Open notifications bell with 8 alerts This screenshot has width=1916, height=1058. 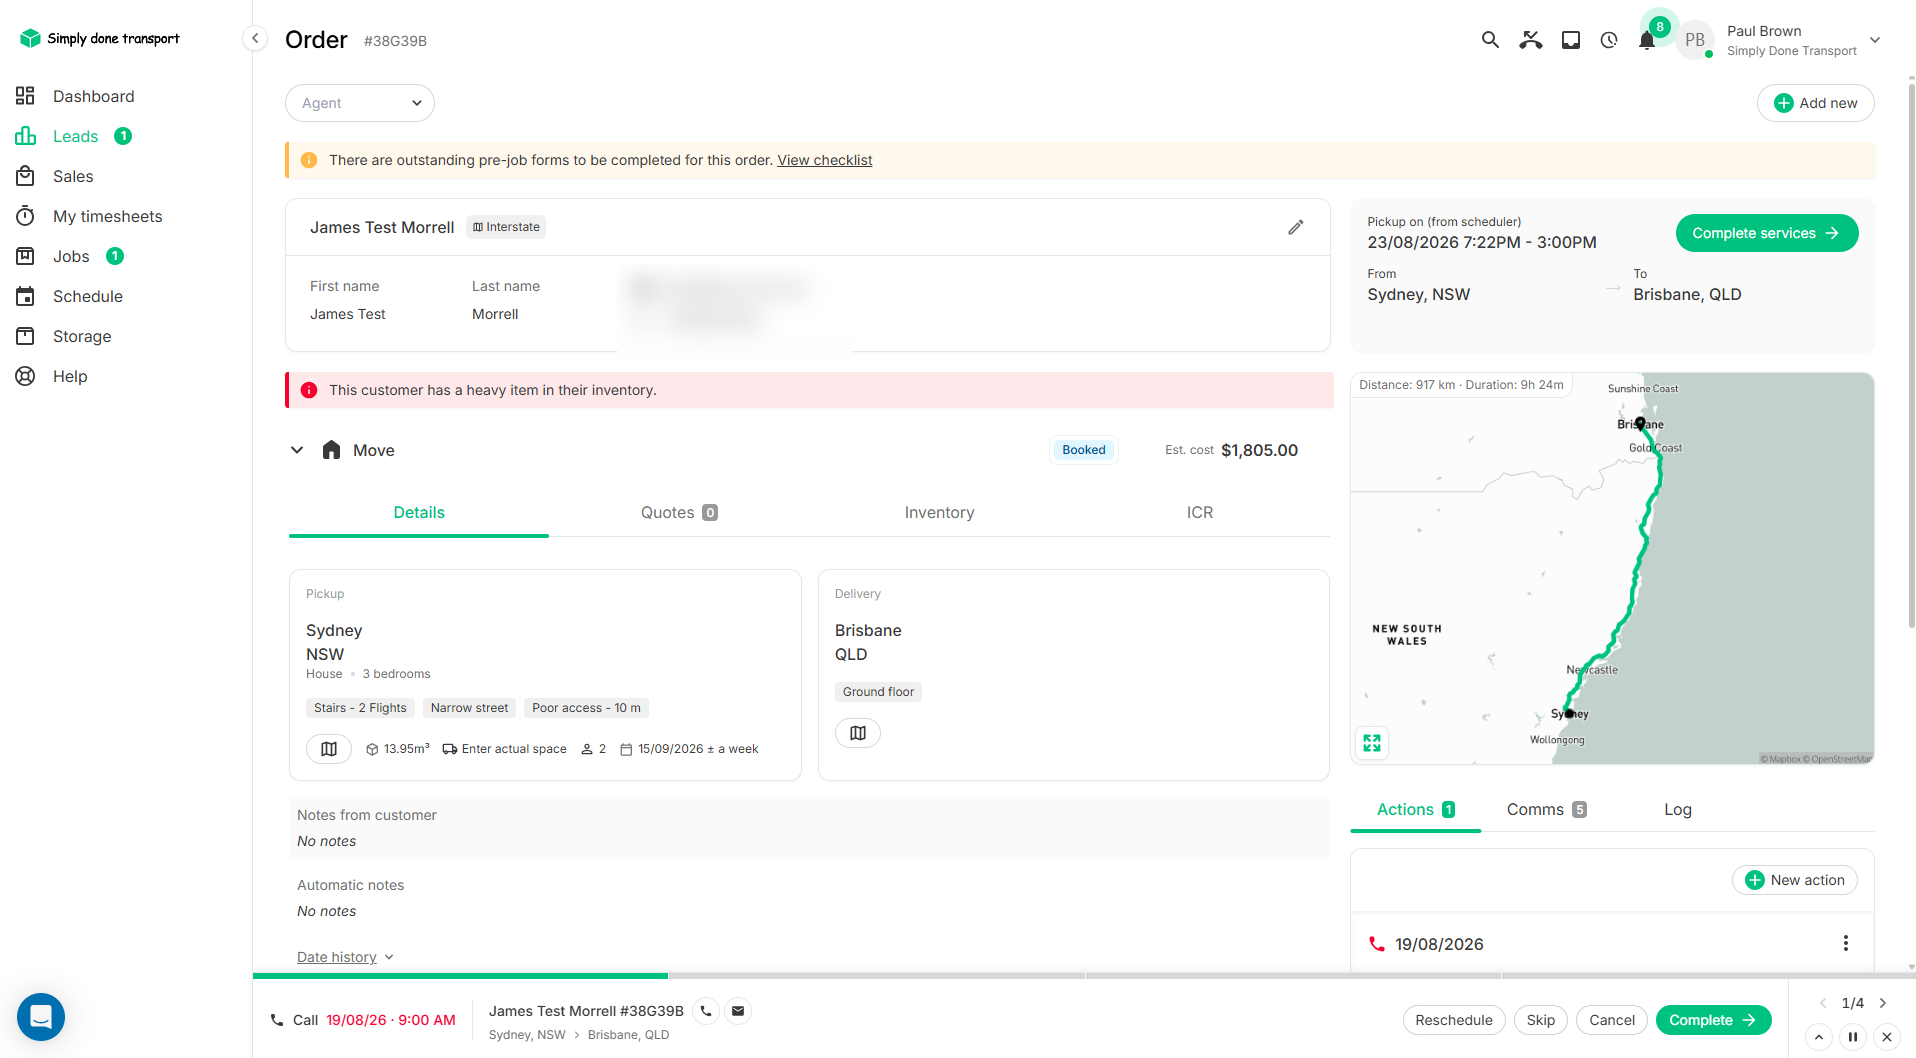[1647, 40]
